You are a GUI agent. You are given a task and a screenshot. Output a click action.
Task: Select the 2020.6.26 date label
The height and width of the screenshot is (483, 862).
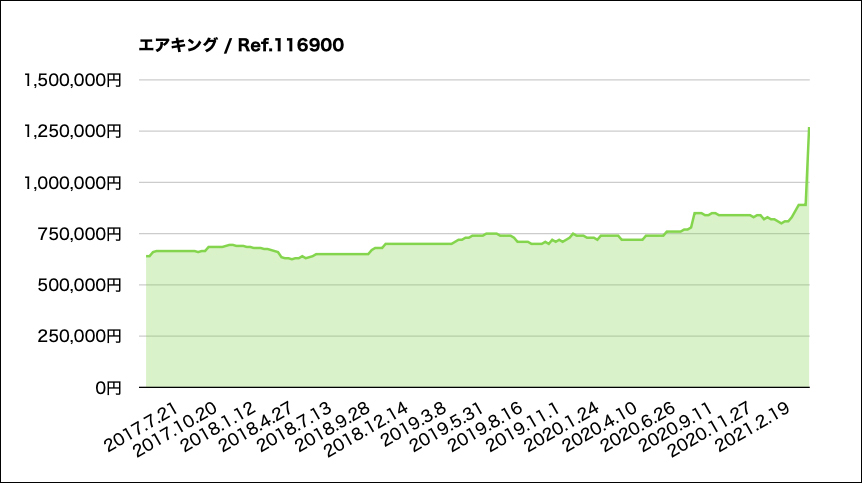(x=637, y=427)
